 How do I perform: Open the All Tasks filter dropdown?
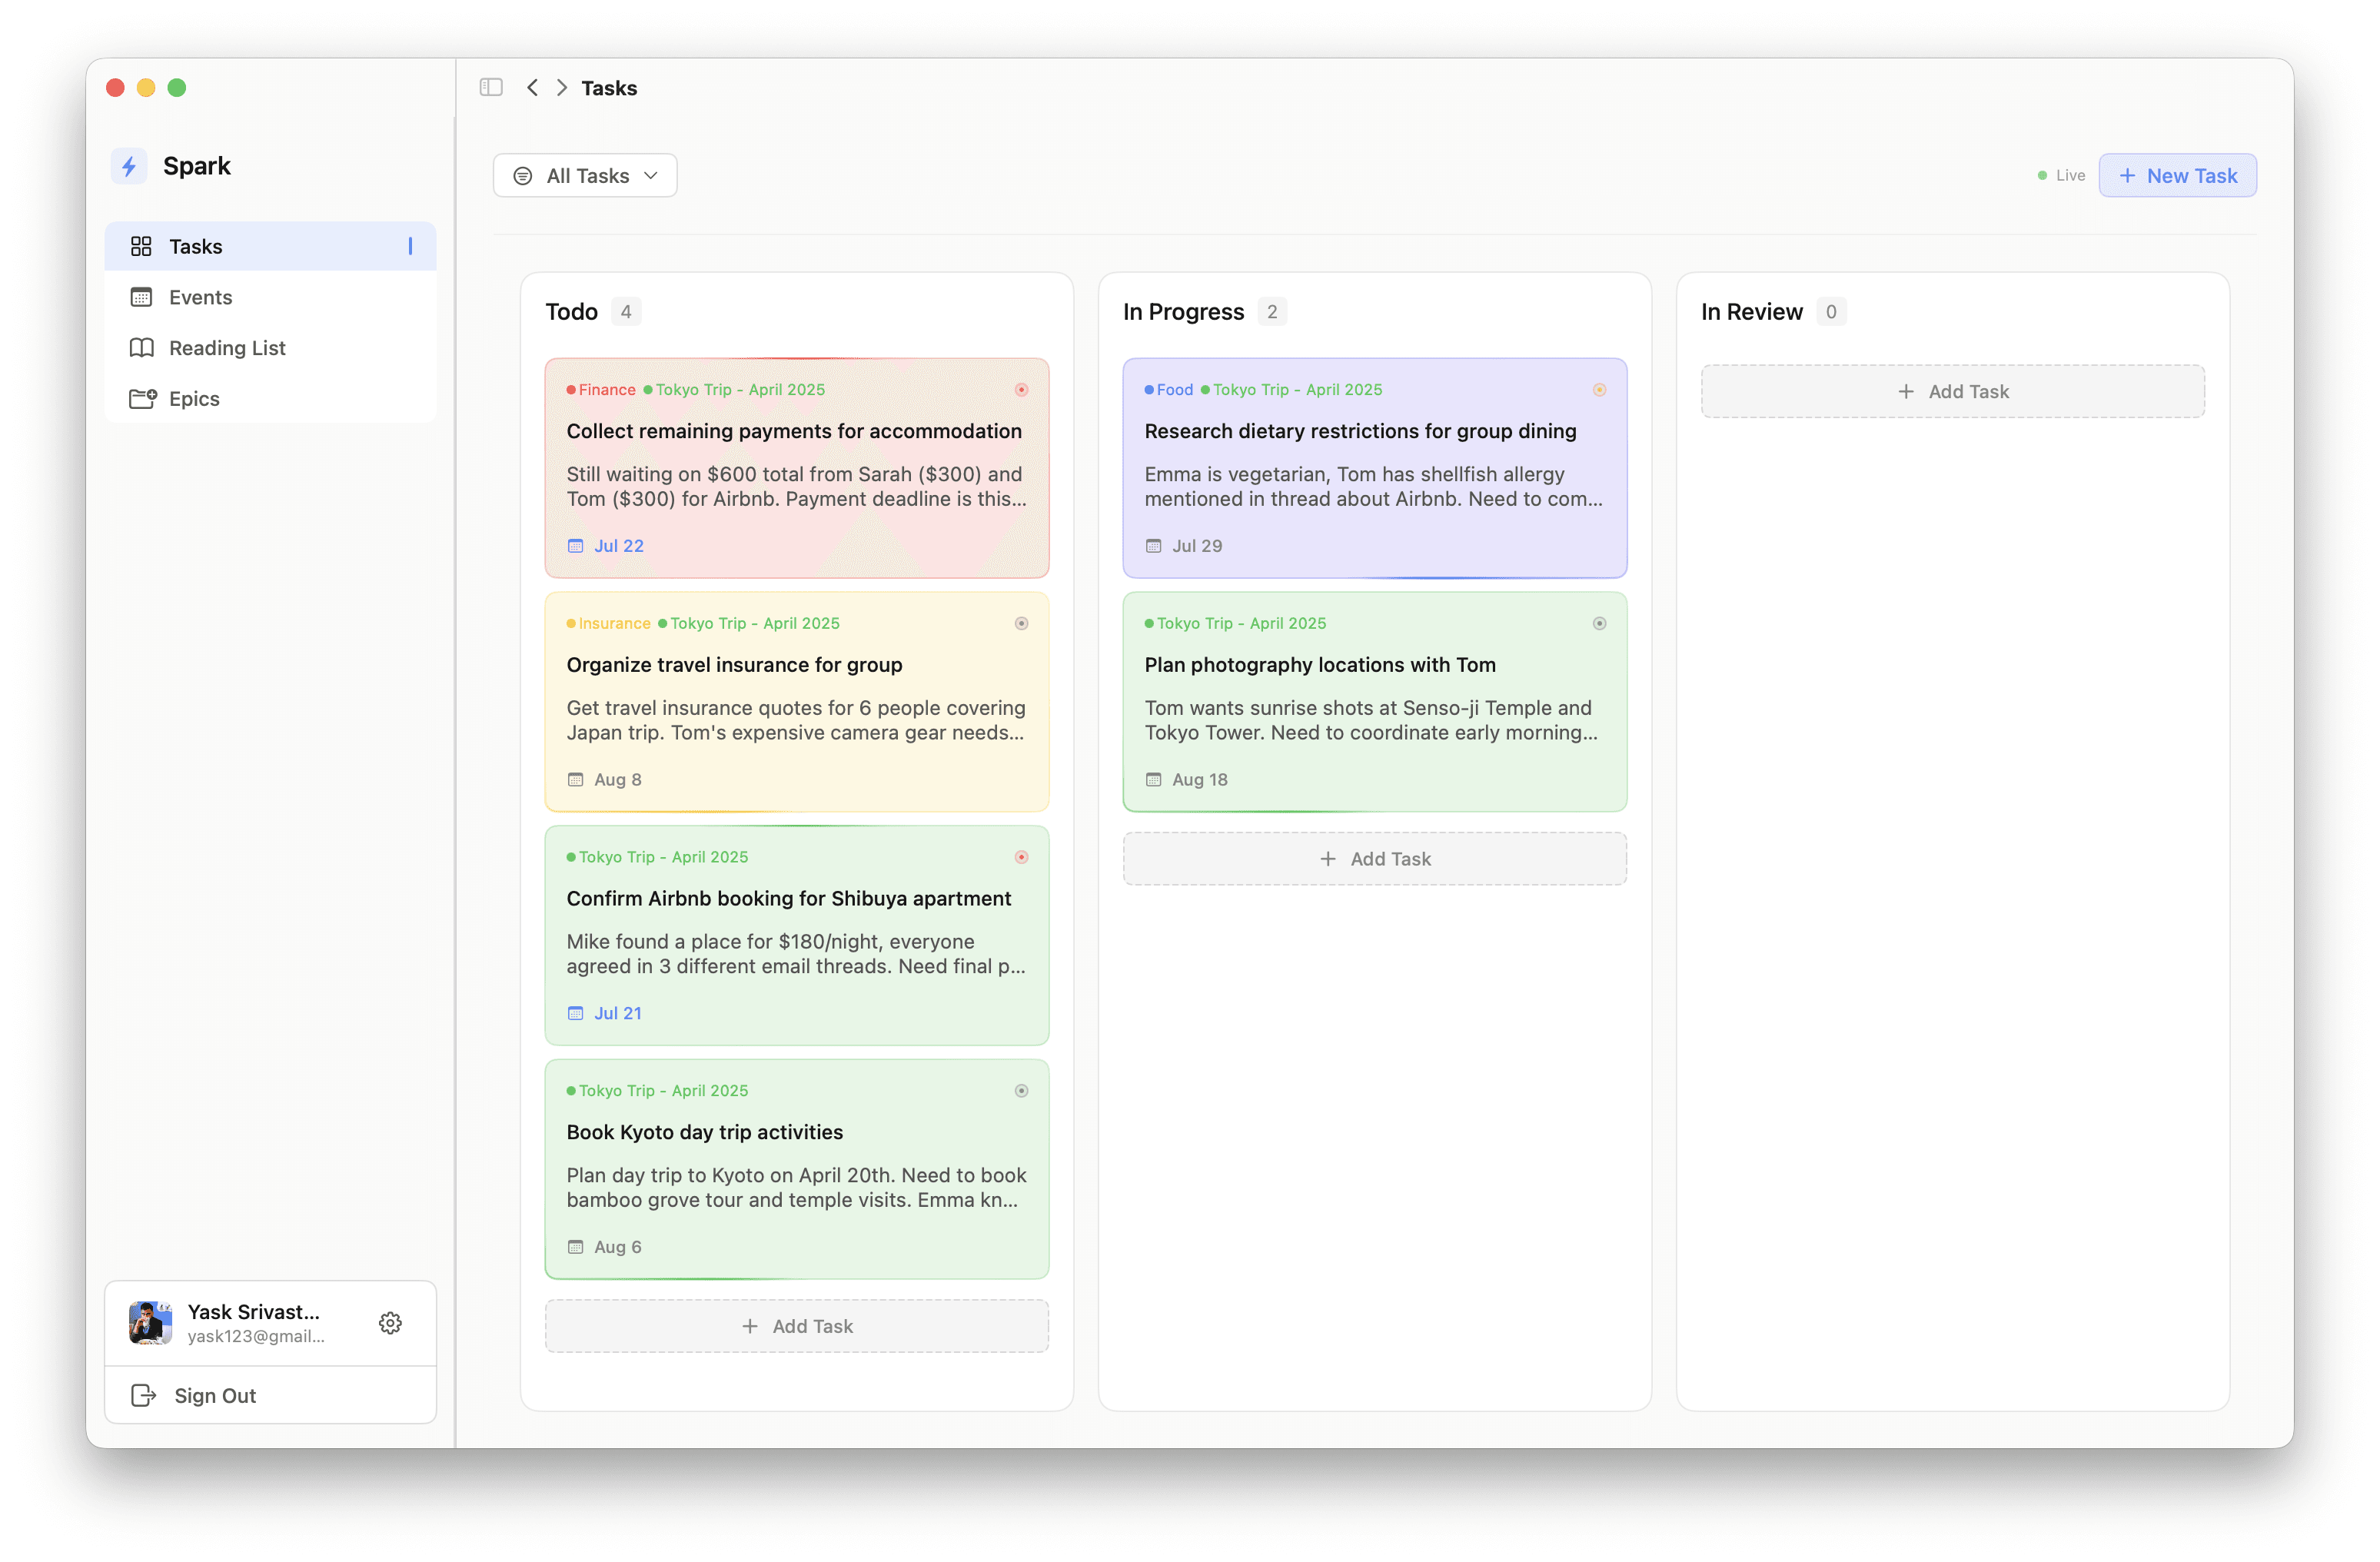pos(585,176)
